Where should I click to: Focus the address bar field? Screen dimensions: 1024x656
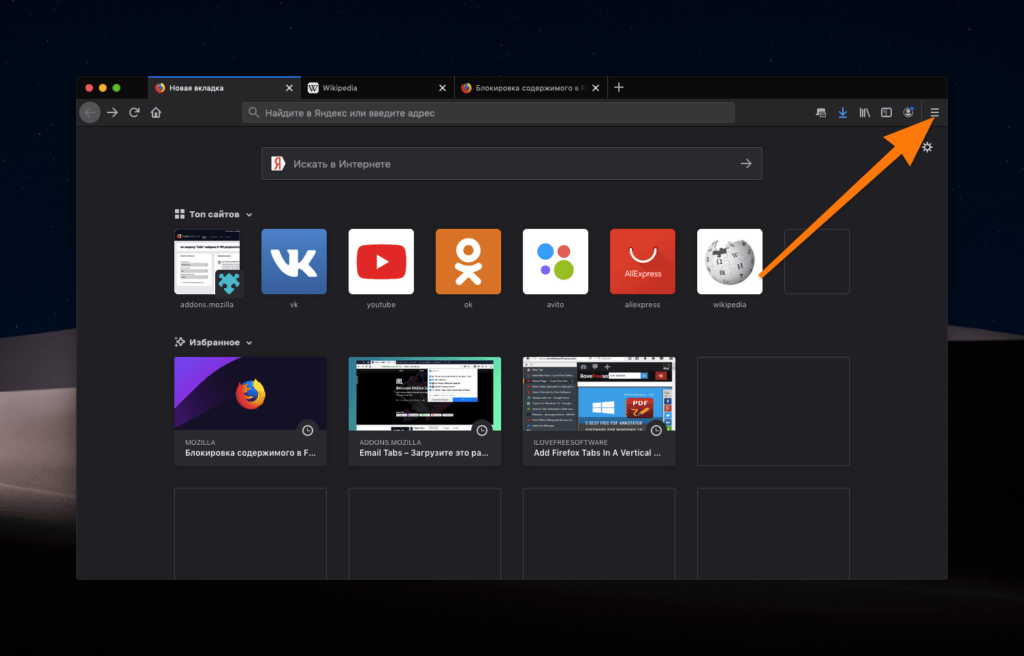click(x=488, y=112)
